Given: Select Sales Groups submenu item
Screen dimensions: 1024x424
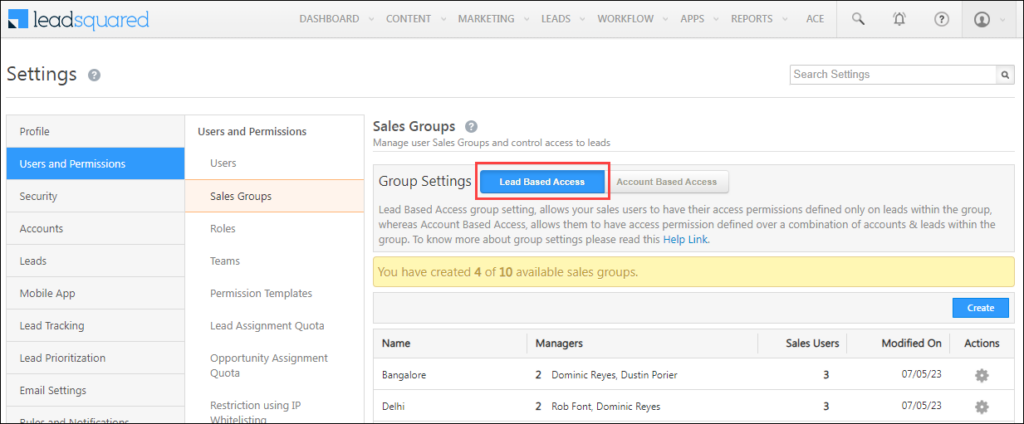Looking at the screenshot, I should (274, 196).
